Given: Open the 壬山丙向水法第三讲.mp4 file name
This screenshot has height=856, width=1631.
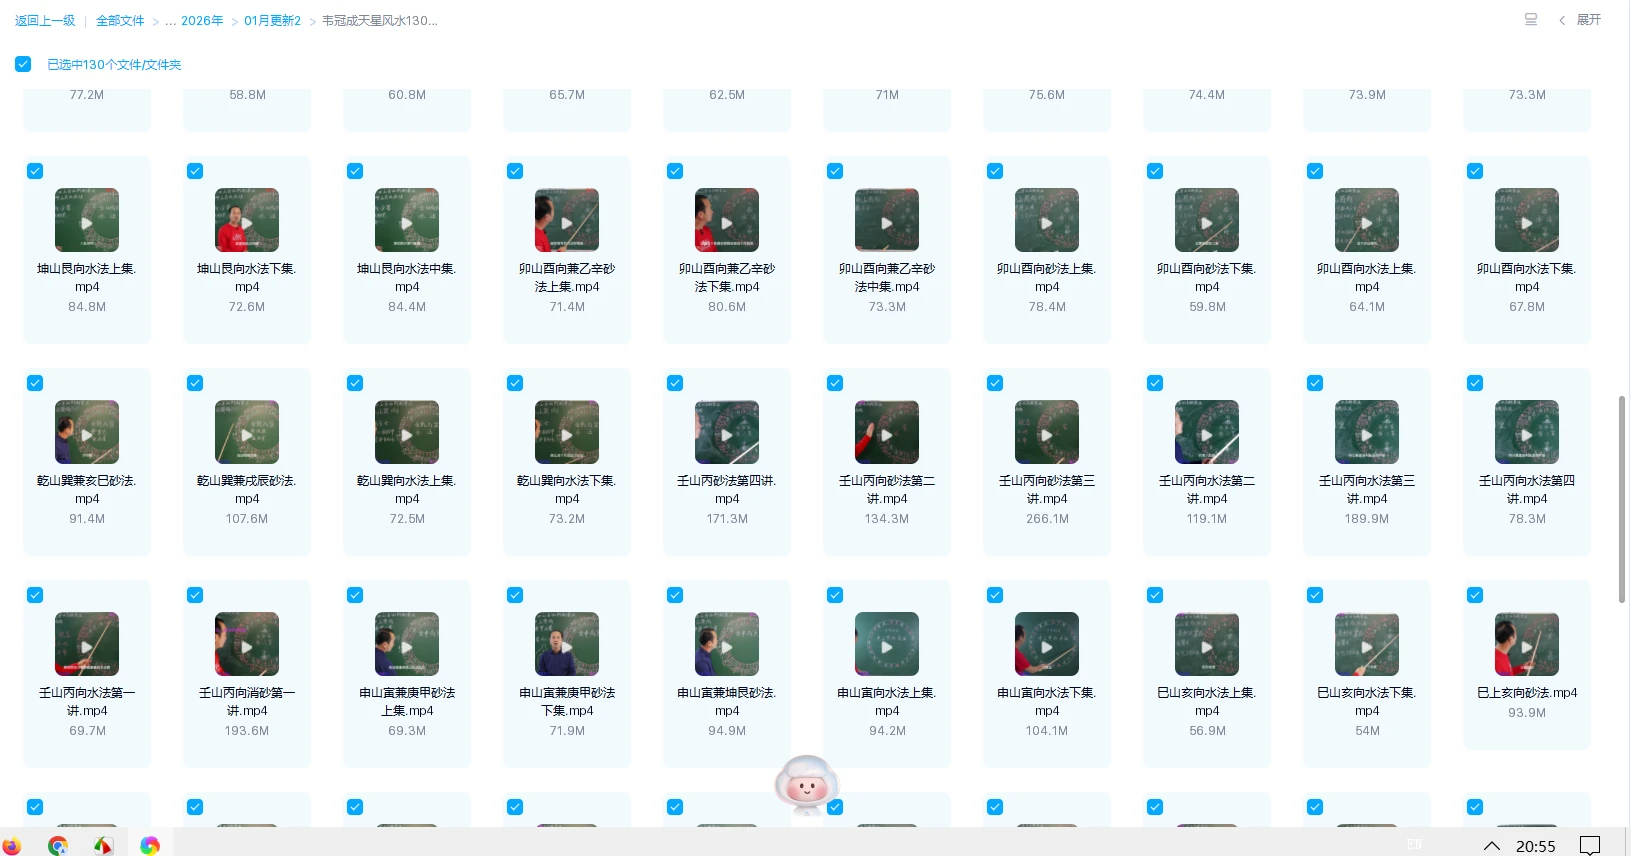Looking at the screenshot, I should point(1367,490).
